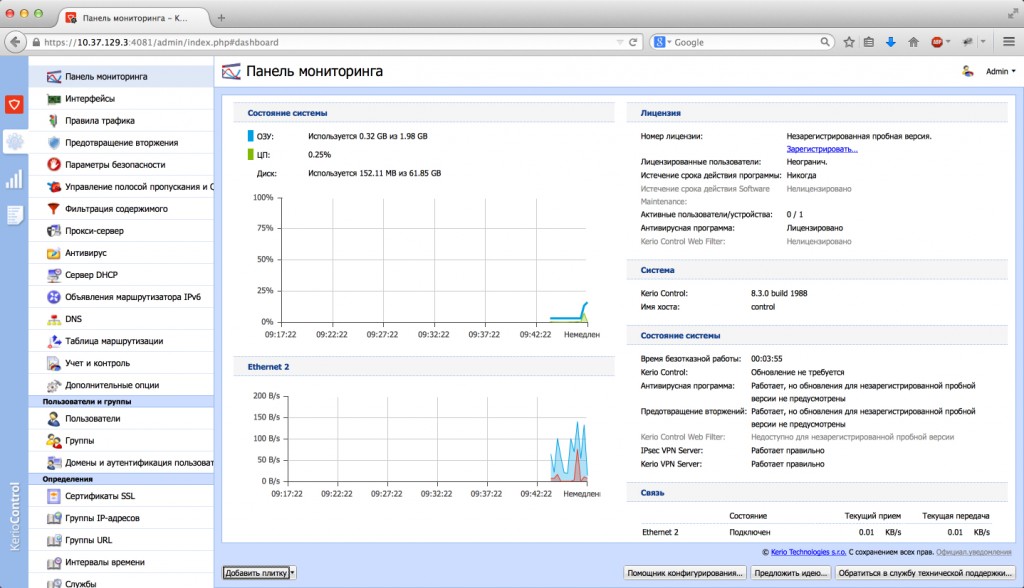Screen dimensions: 1024x588
Task: Open the browser hamburger menu
Action: click(x=1009, y=42)
